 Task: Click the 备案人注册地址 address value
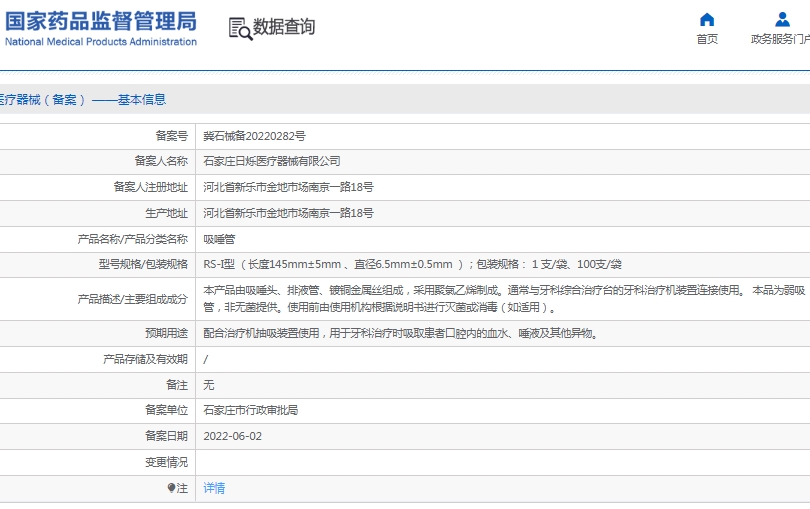pyautogui.click(x=288, y=187)
